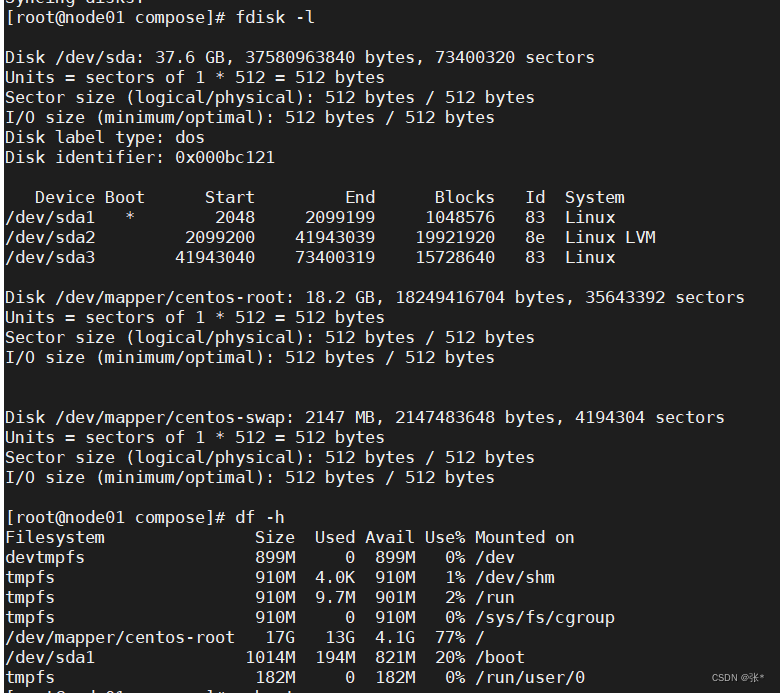Click the 'Start' column header

229,198
